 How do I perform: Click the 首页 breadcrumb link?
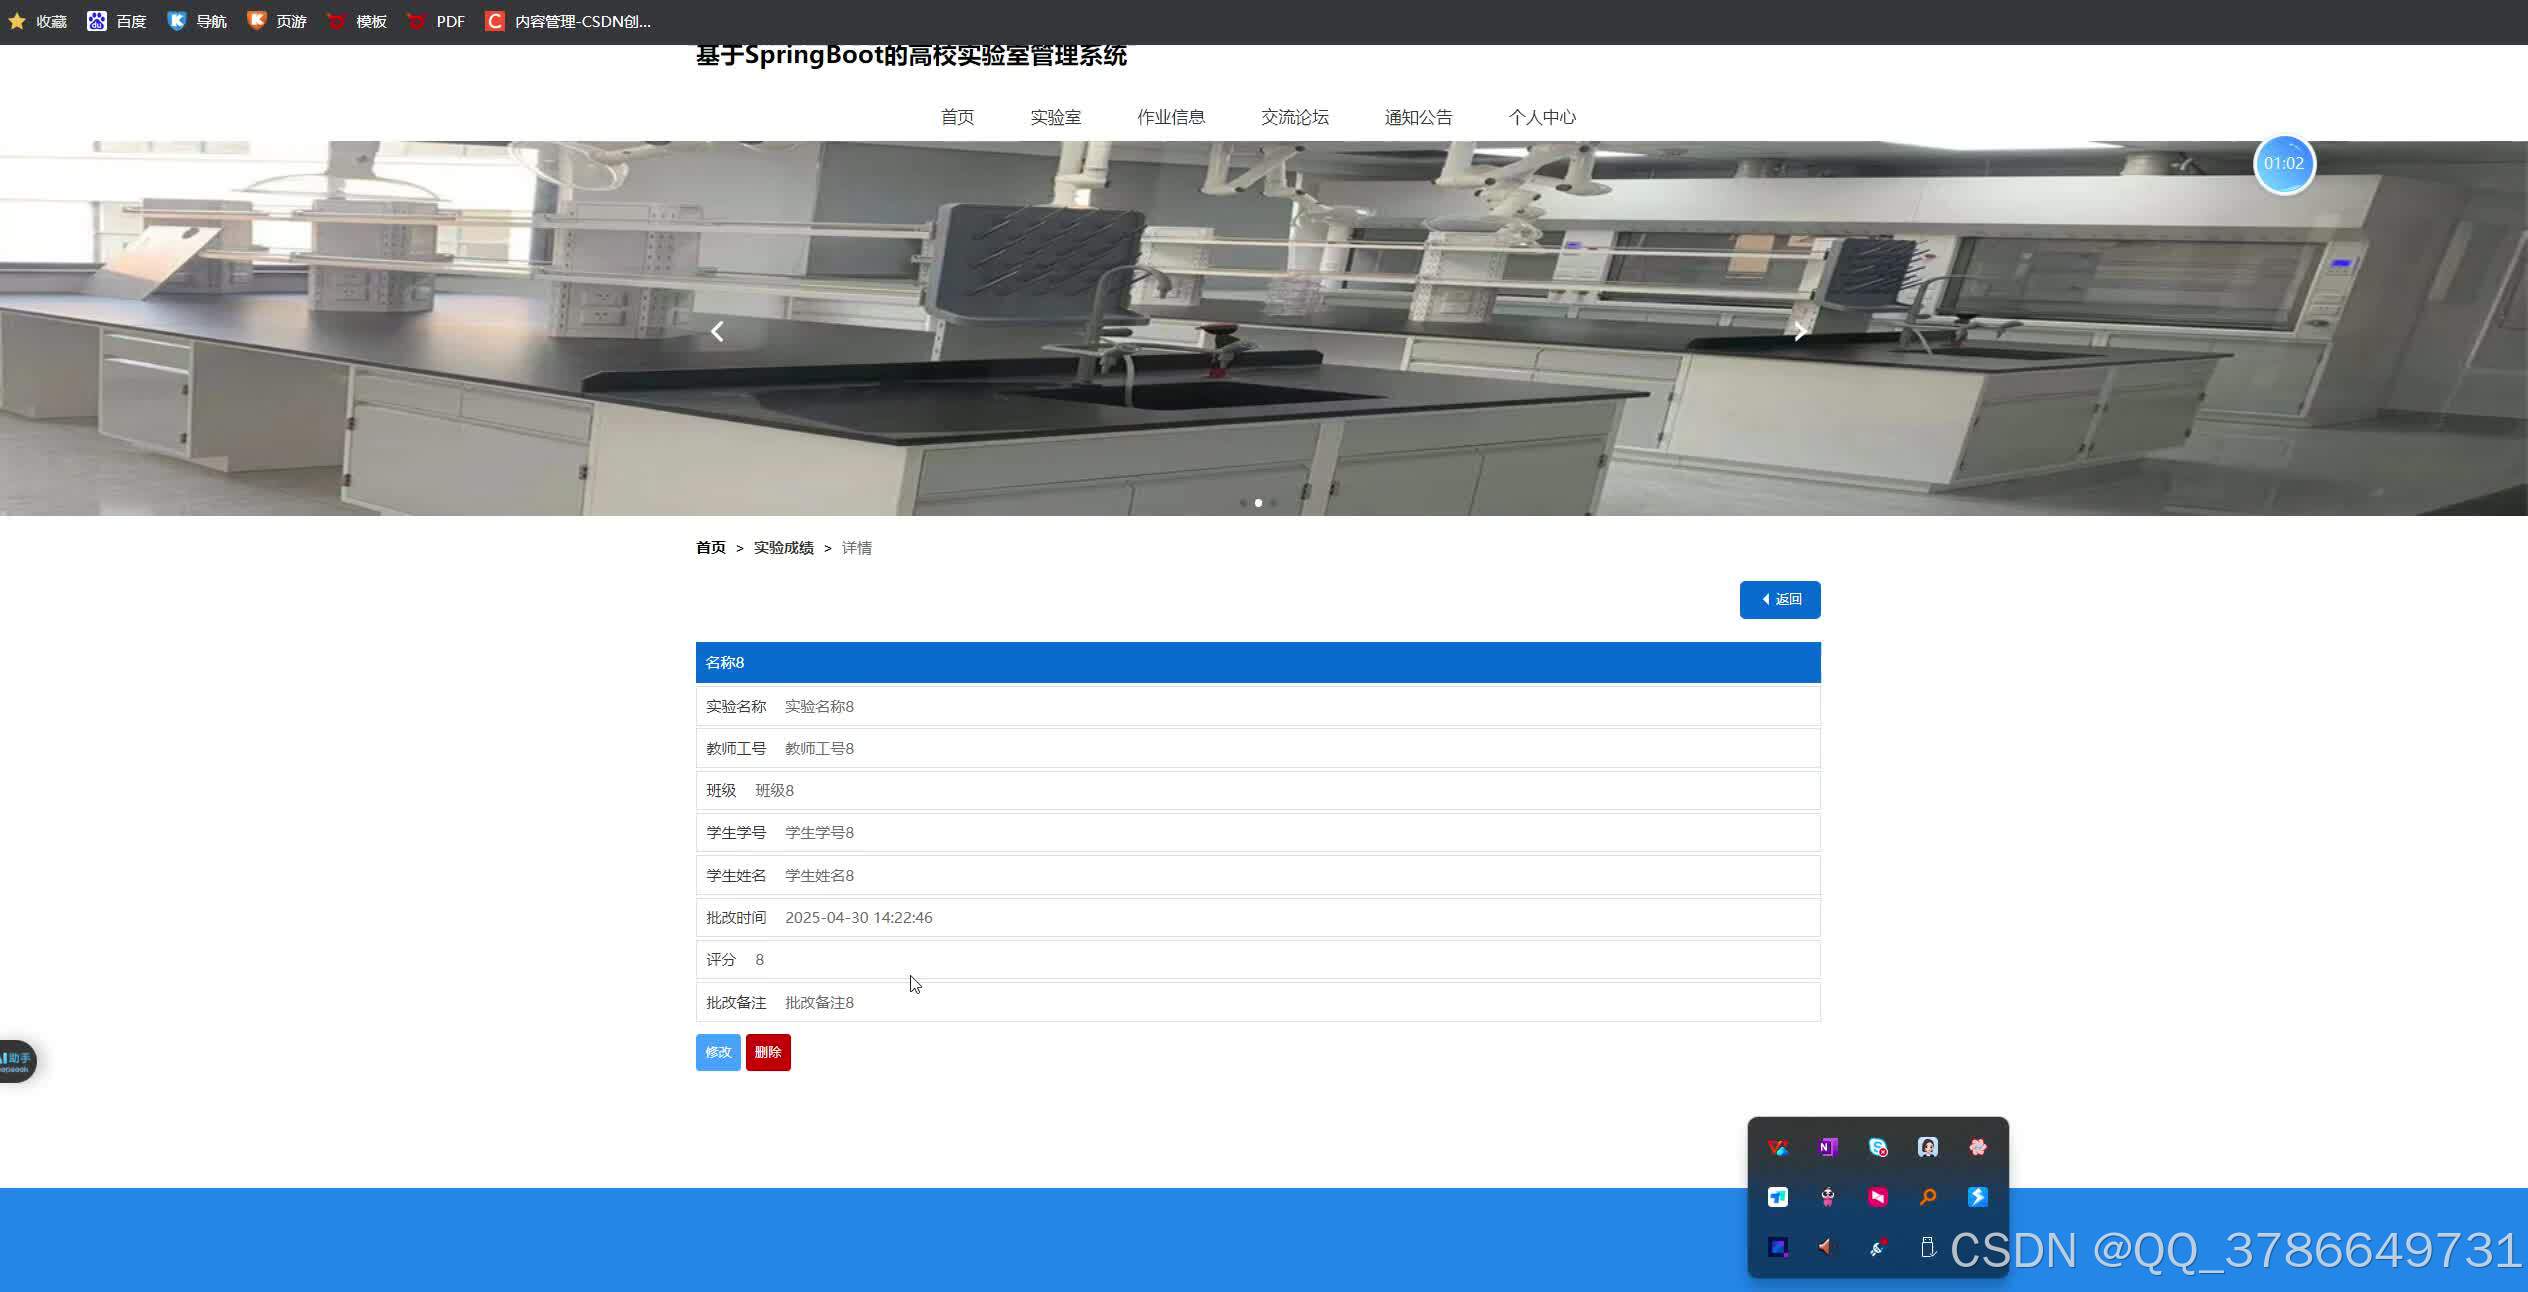[710, 548]
